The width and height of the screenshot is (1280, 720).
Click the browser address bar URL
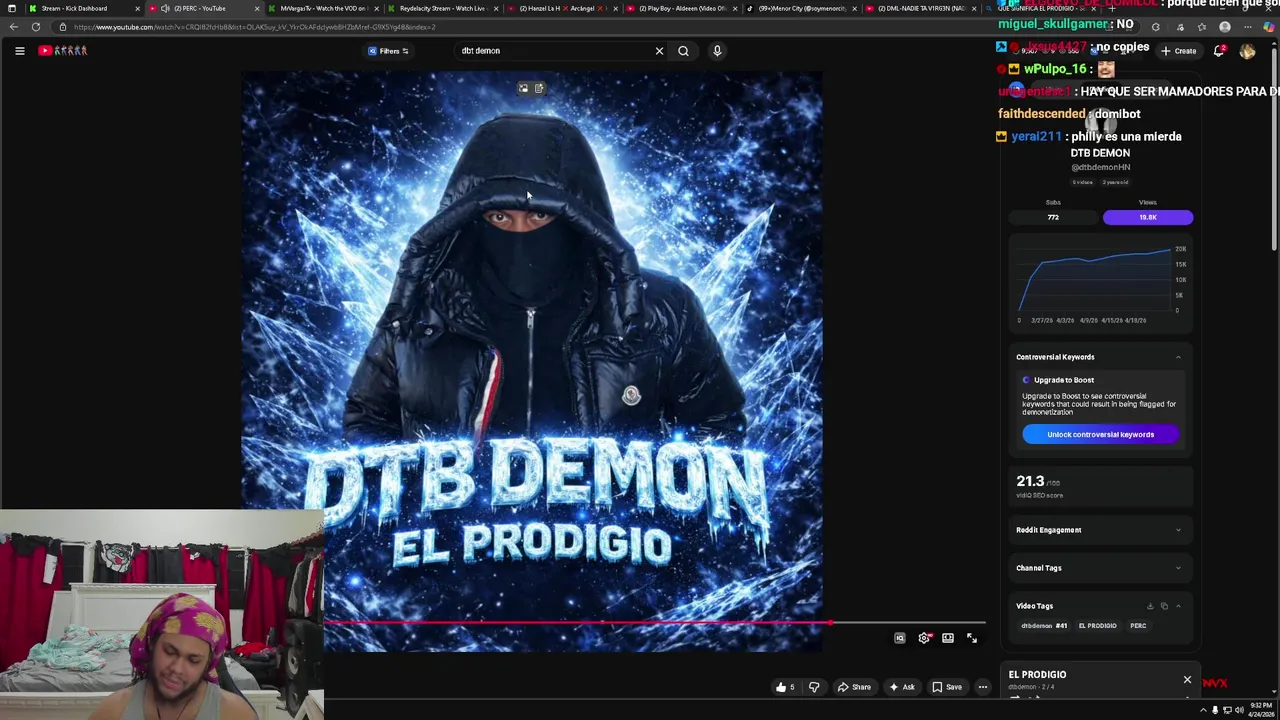tap(255, 27)
